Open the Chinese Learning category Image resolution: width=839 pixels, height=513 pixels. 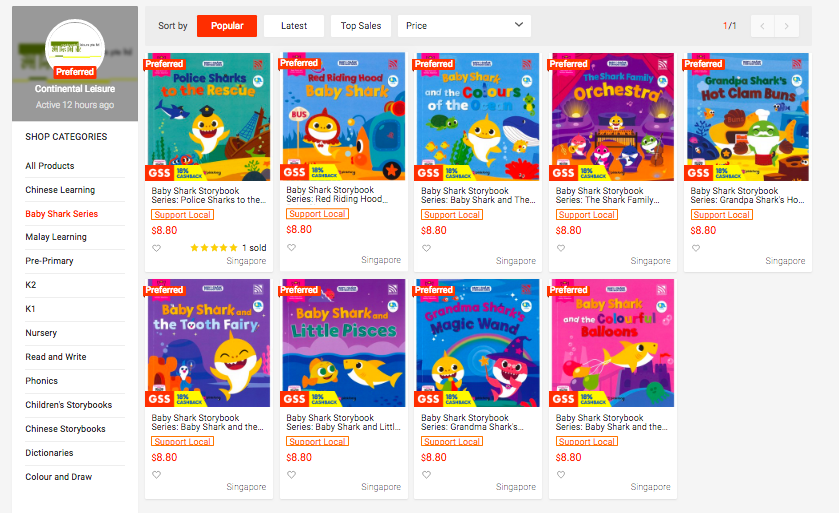click(x=60, y=190)
